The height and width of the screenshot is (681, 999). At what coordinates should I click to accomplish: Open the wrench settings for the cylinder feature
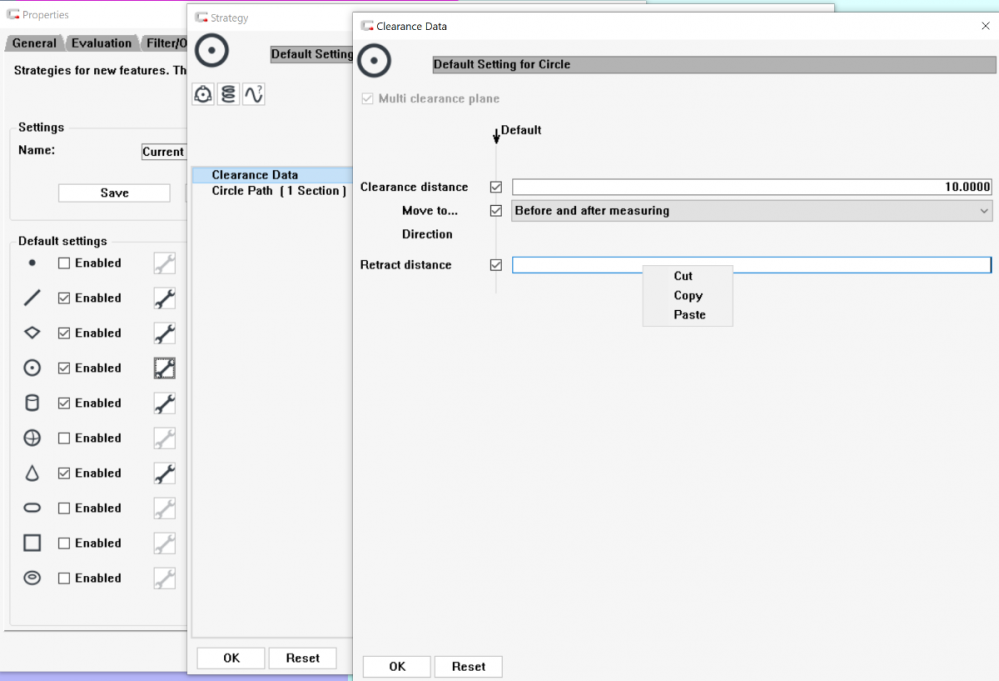(x=165, y=403)
